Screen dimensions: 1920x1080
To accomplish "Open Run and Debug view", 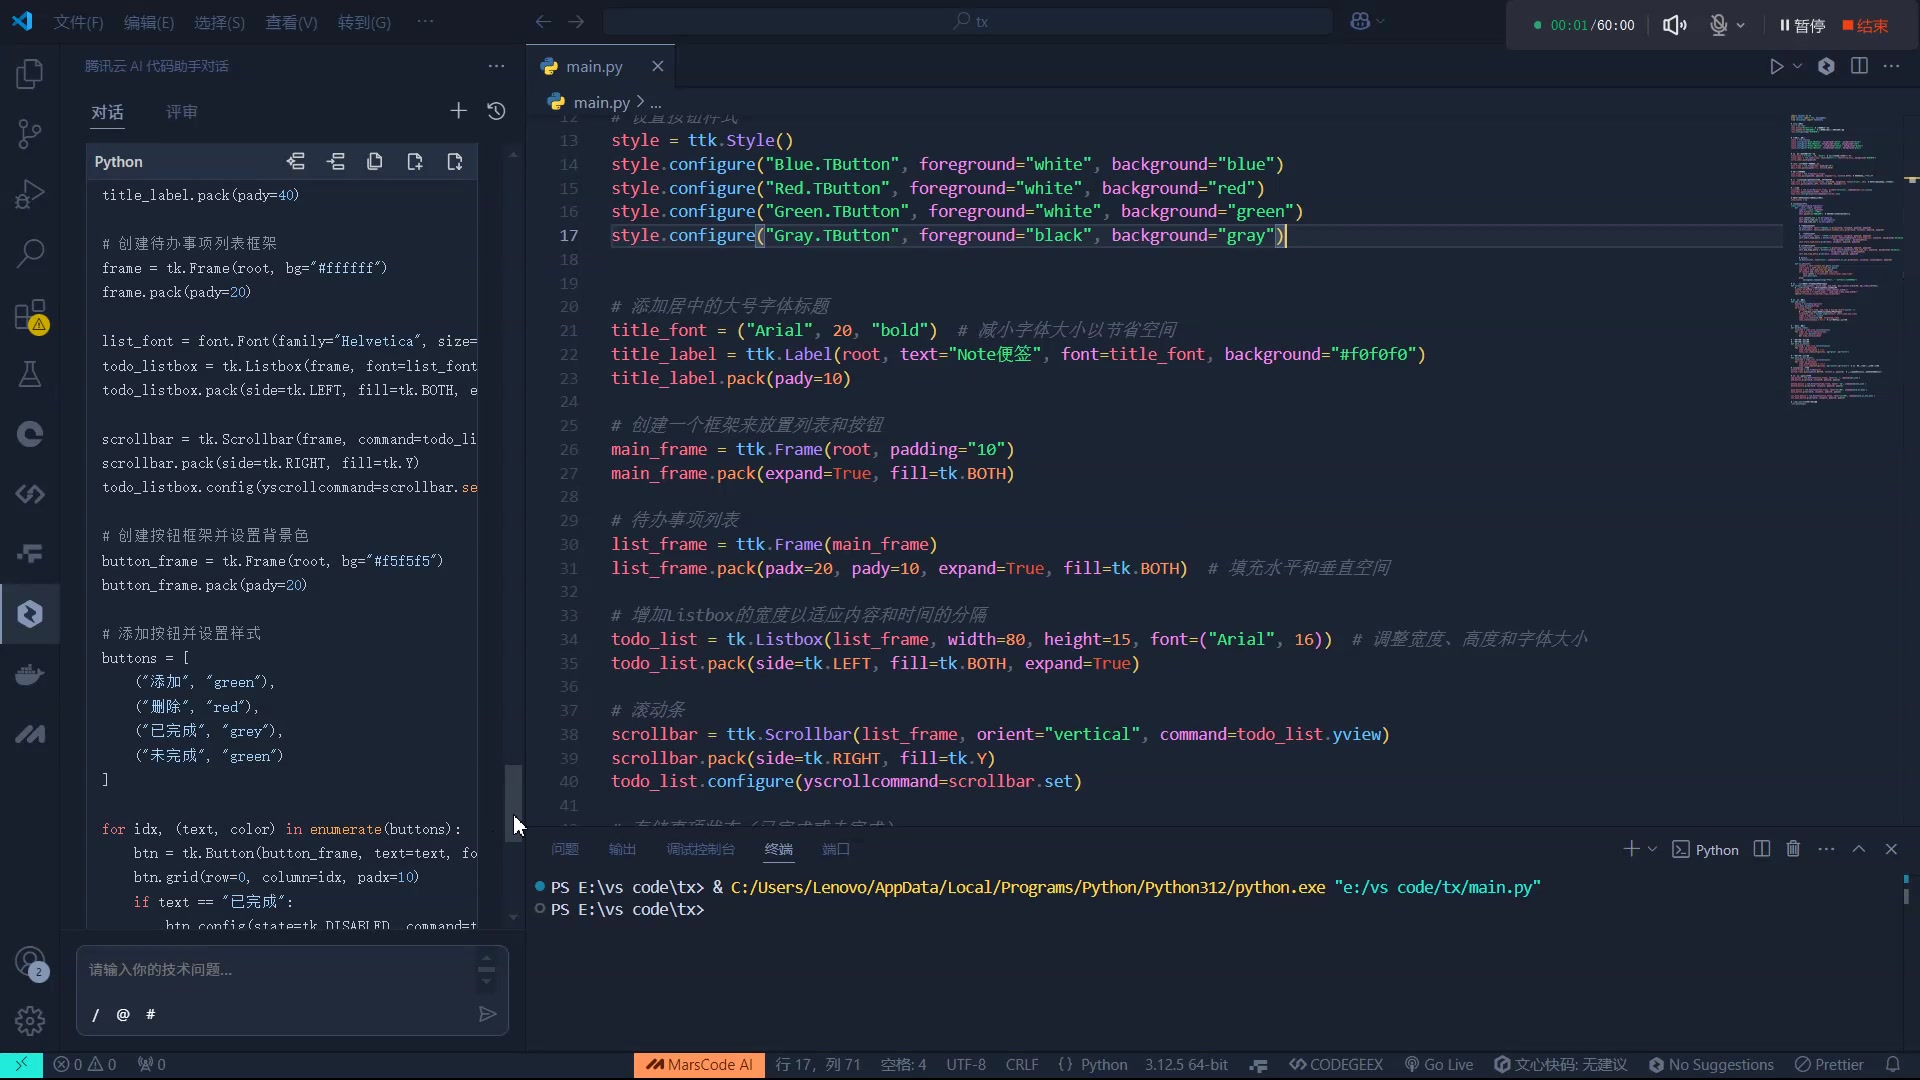I will 30,194.
